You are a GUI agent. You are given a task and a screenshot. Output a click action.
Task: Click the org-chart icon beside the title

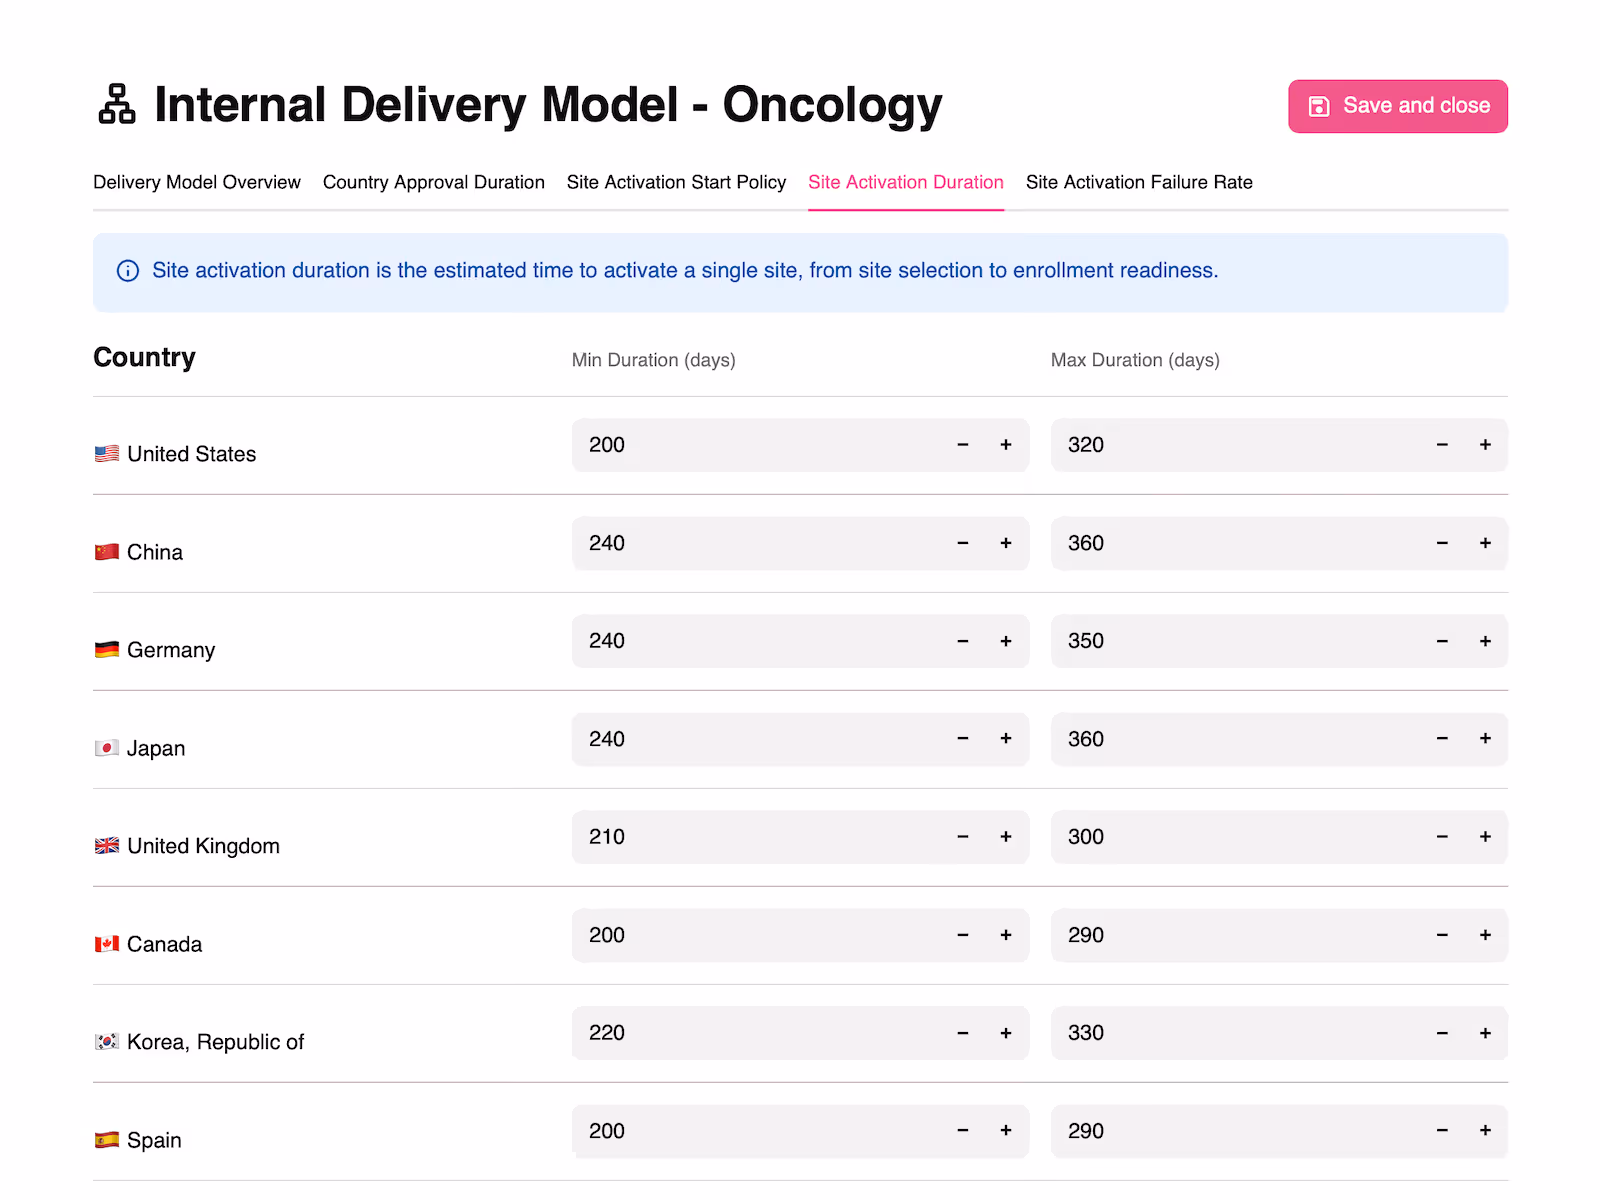click(115, 105)
